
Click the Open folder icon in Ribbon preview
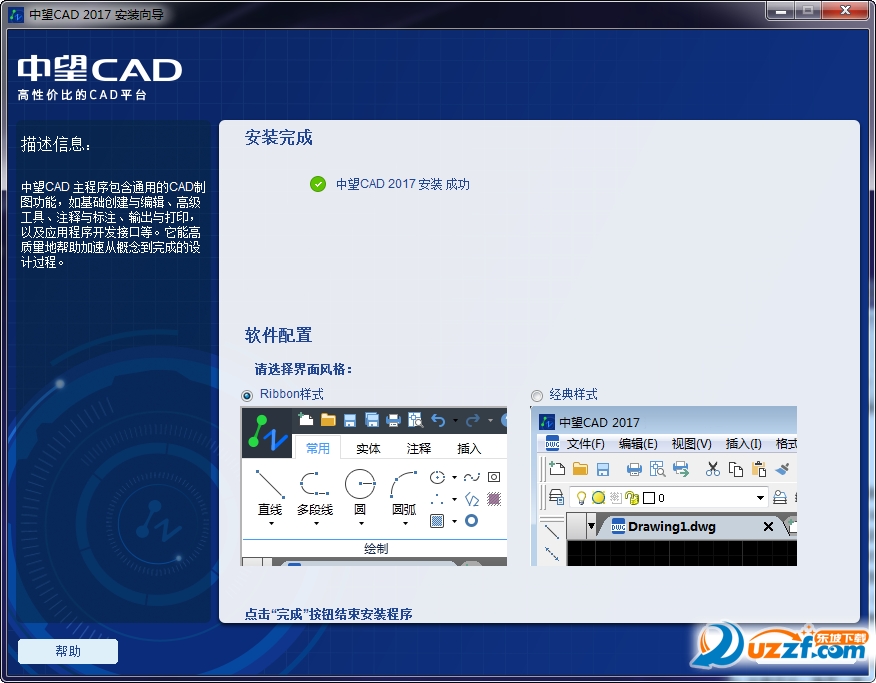(x=328, y=420)
